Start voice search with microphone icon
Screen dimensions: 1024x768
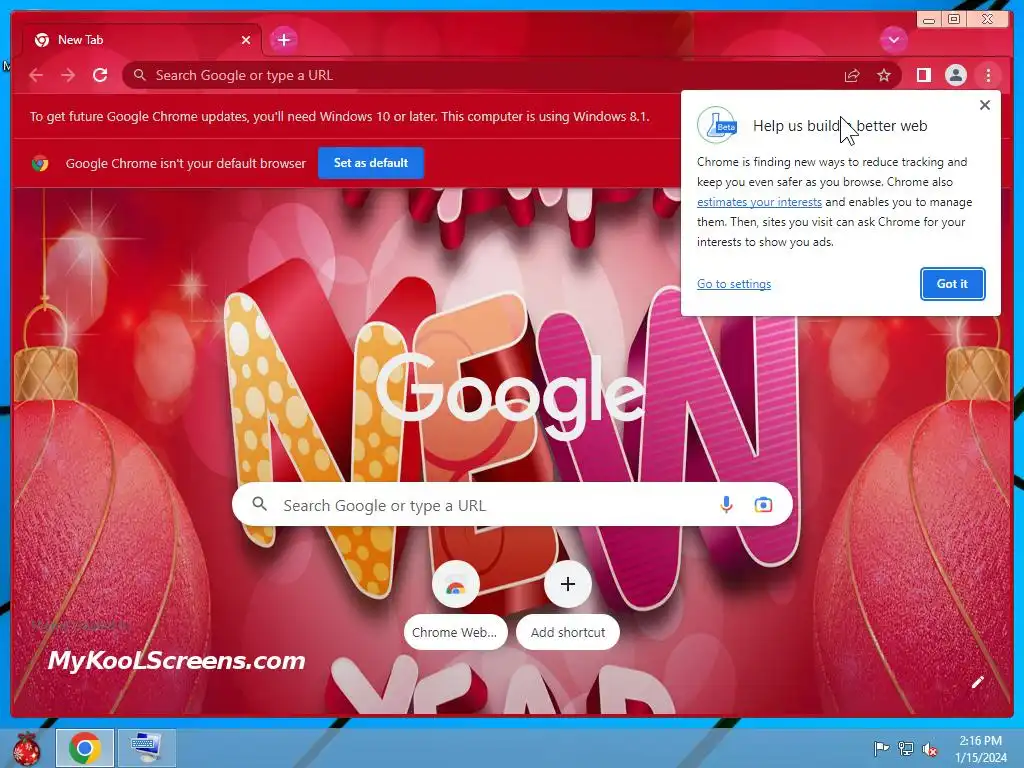coord(726,504)
